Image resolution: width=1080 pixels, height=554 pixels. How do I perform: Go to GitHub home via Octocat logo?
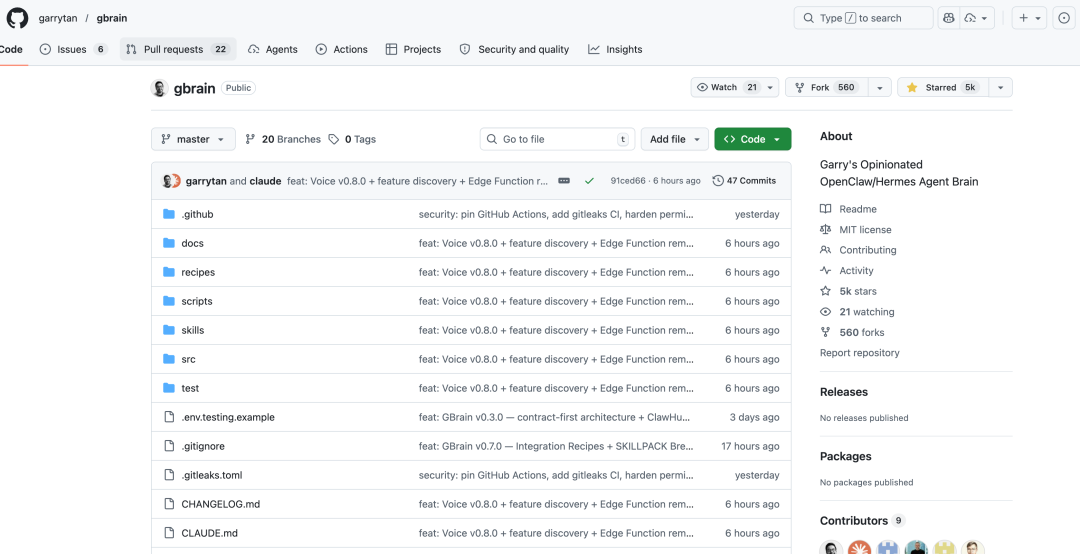point(17,18)
